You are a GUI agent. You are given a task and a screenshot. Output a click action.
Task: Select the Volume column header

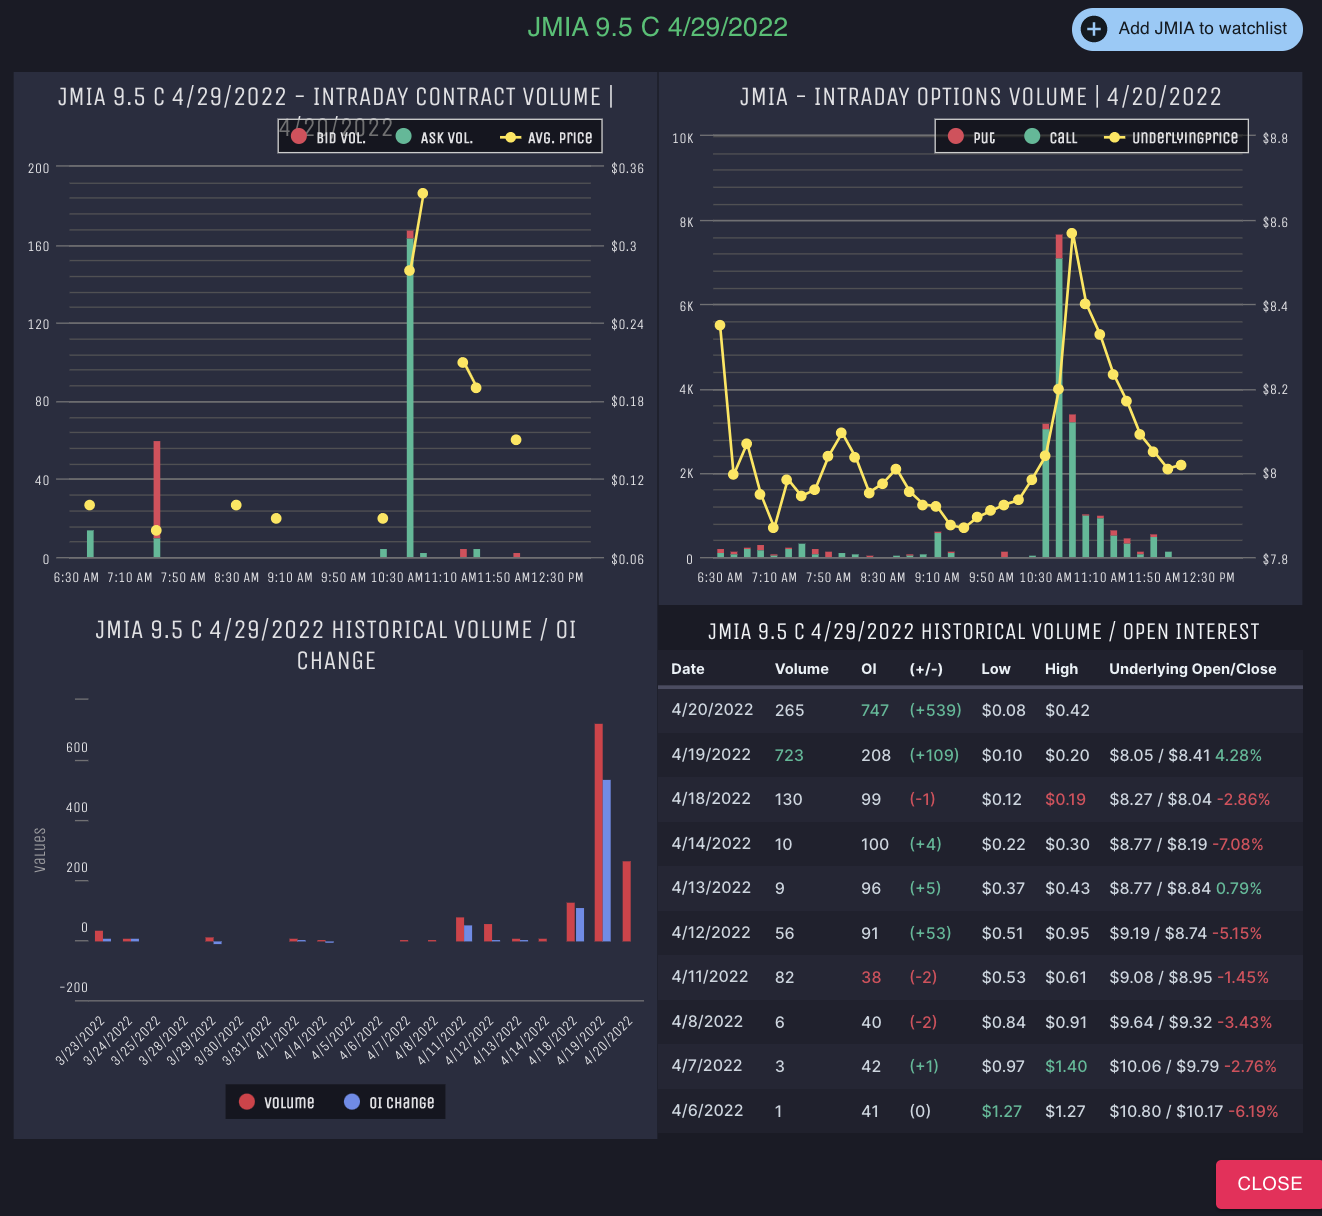point(802,669)
